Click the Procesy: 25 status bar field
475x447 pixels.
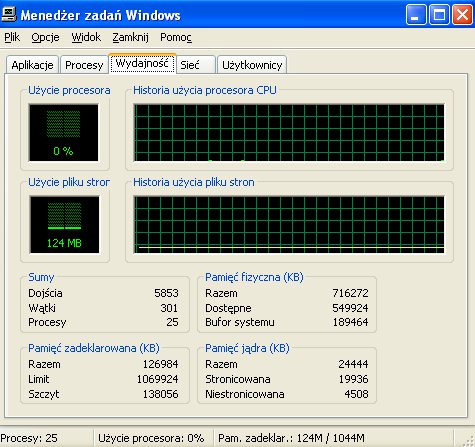(x=46, y=438)
